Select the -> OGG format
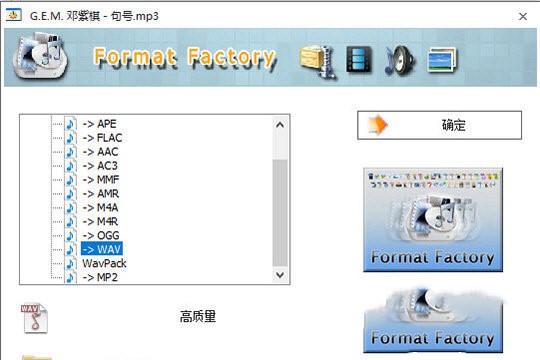540x360 pixels. click(x=101, y=236)
